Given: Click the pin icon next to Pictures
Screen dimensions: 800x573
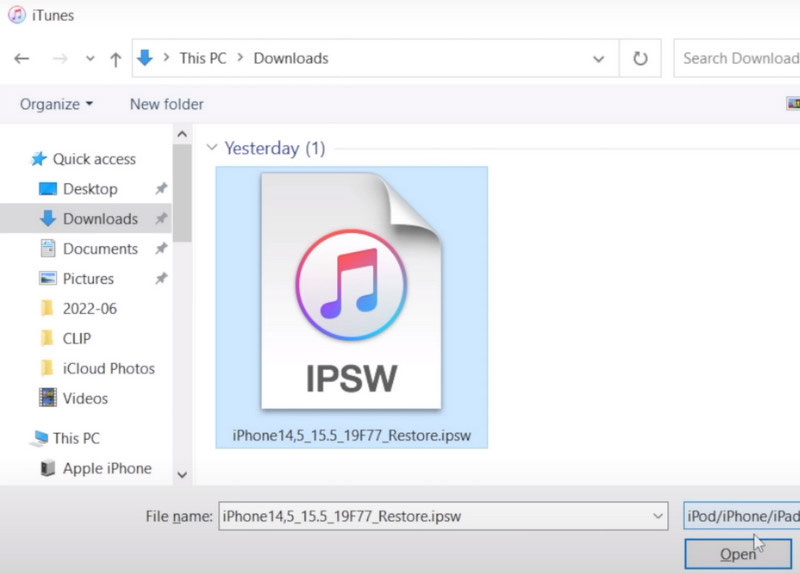Looking at the screenshot, I should 161,279.
